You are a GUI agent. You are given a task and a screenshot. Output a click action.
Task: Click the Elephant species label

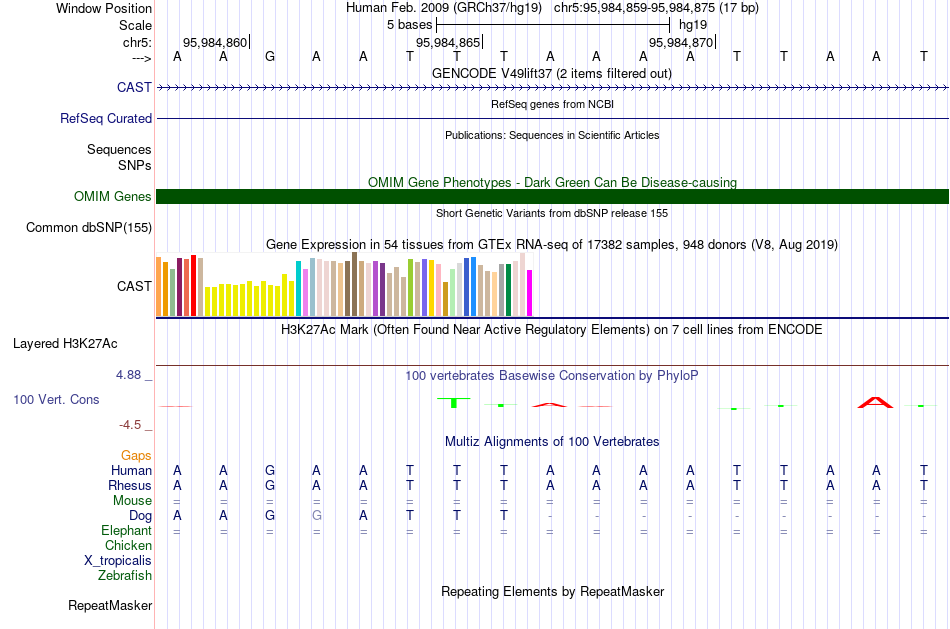[x=126, y=531]
